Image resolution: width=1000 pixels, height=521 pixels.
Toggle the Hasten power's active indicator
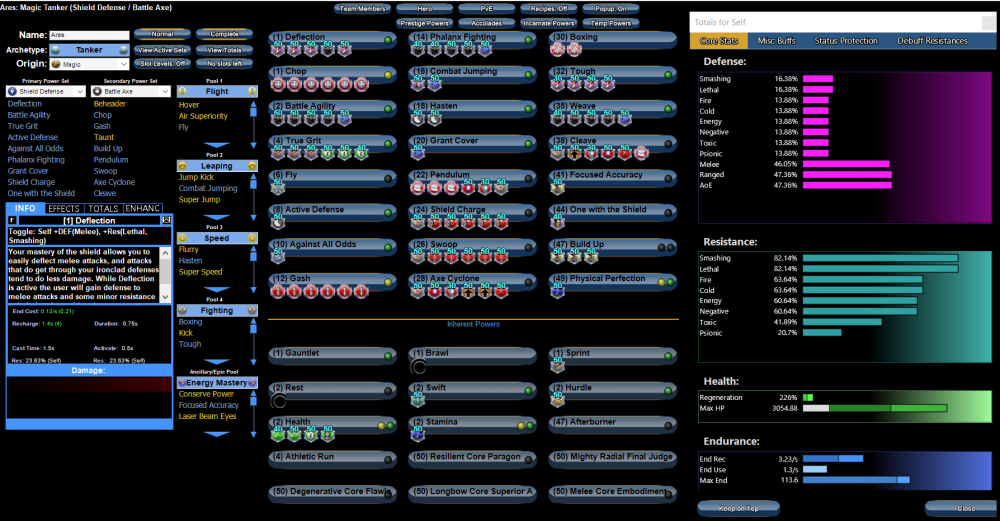528,110
